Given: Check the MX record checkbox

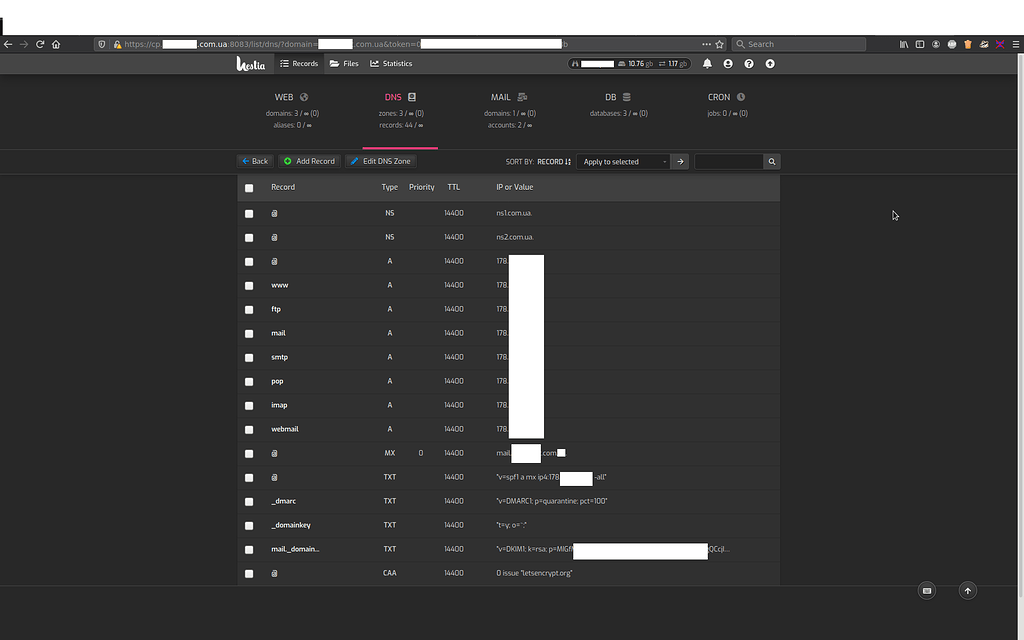Looking at the screenshot, I should pos(249,454).
